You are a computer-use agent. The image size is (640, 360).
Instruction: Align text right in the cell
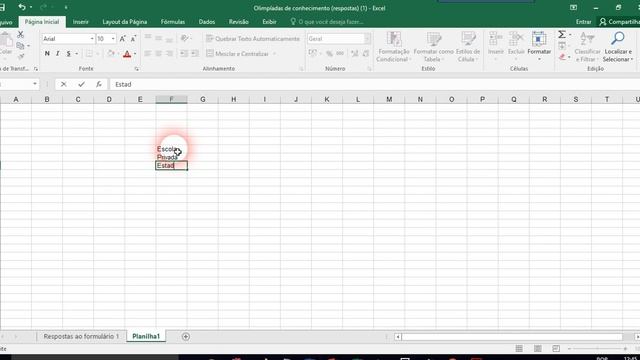click(169, 53)
